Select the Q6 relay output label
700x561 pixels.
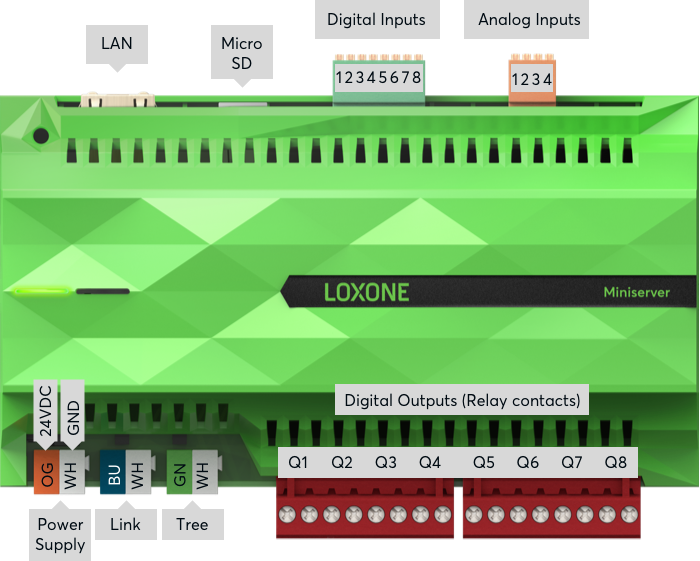click(528, 462)
